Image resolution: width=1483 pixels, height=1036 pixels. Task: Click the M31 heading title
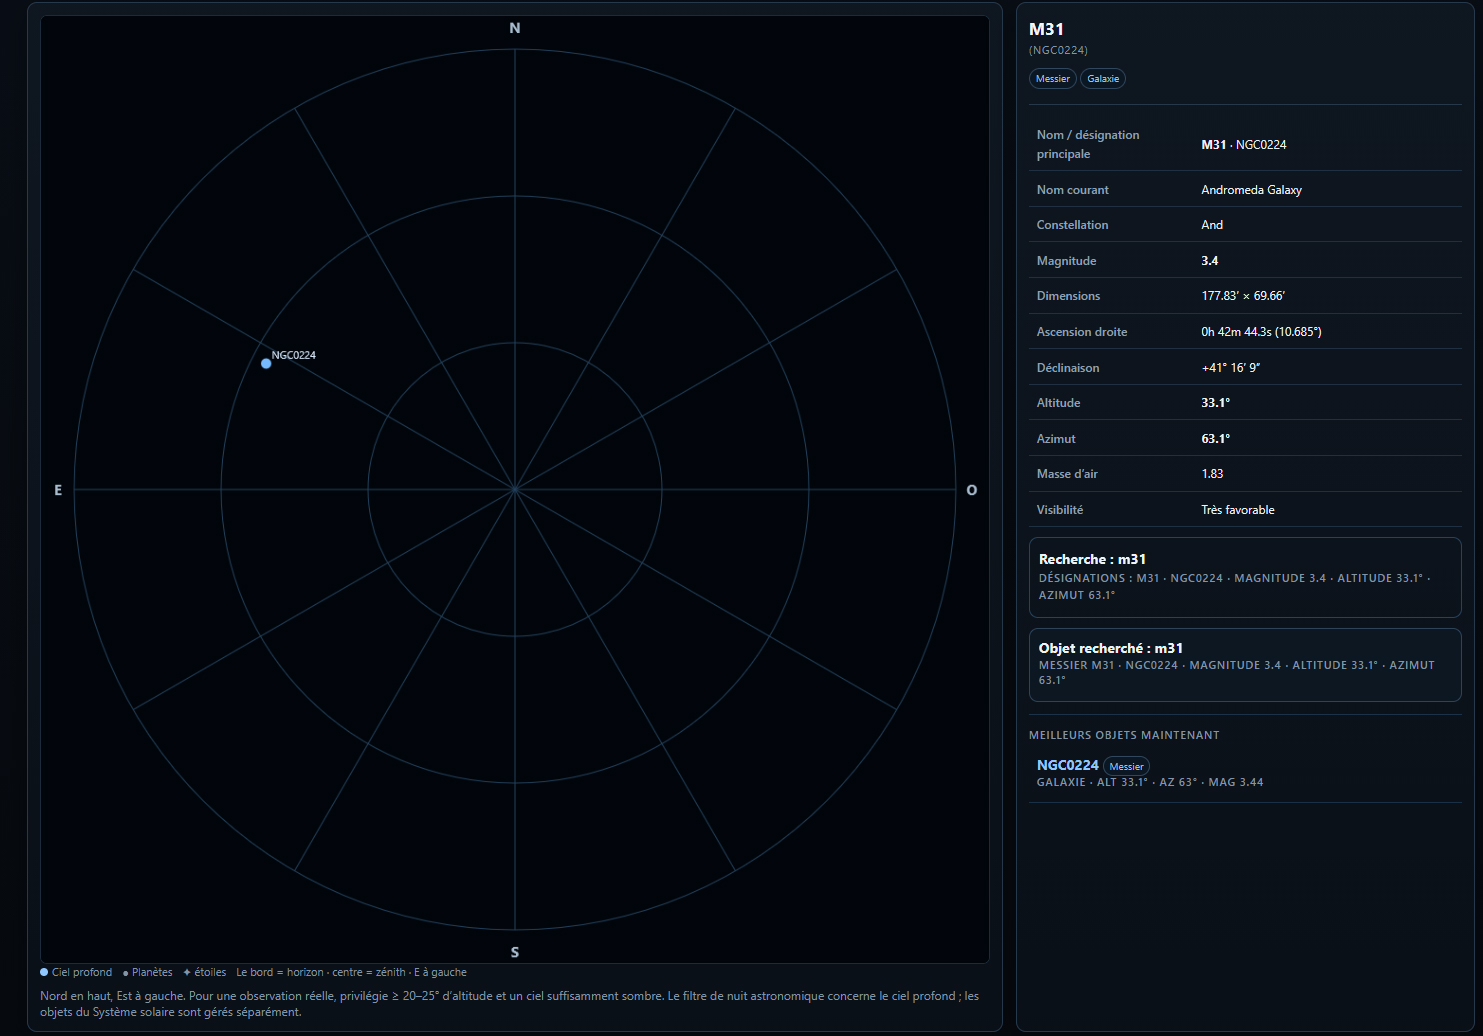point(1046,29)
